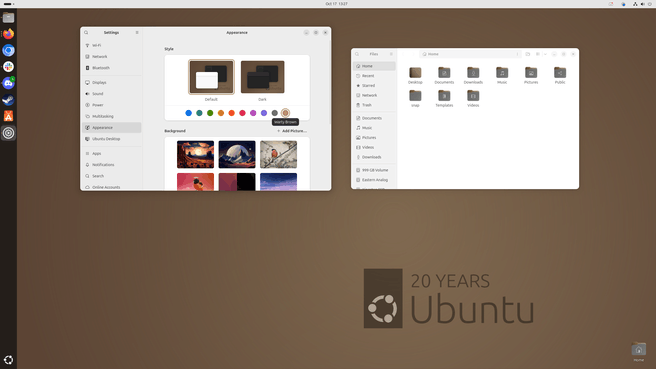Open Notifications settings panel
The height and width of the screenshot is (369, 656).
(x=112, y=165)
